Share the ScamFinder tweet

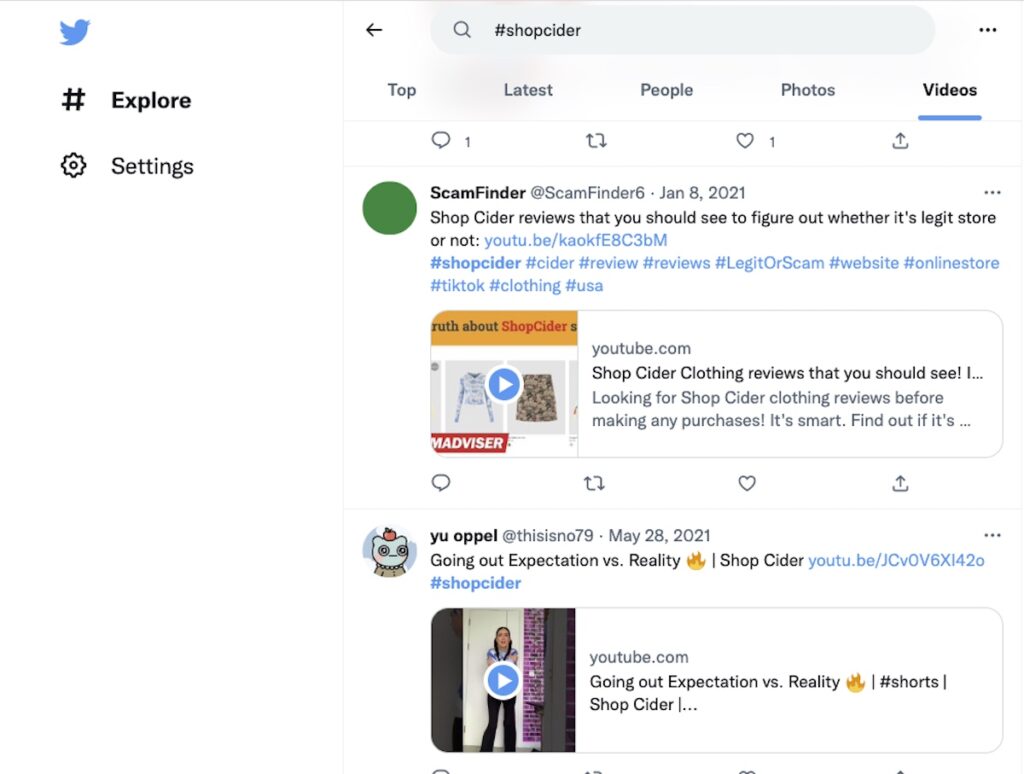coord(900,483)
